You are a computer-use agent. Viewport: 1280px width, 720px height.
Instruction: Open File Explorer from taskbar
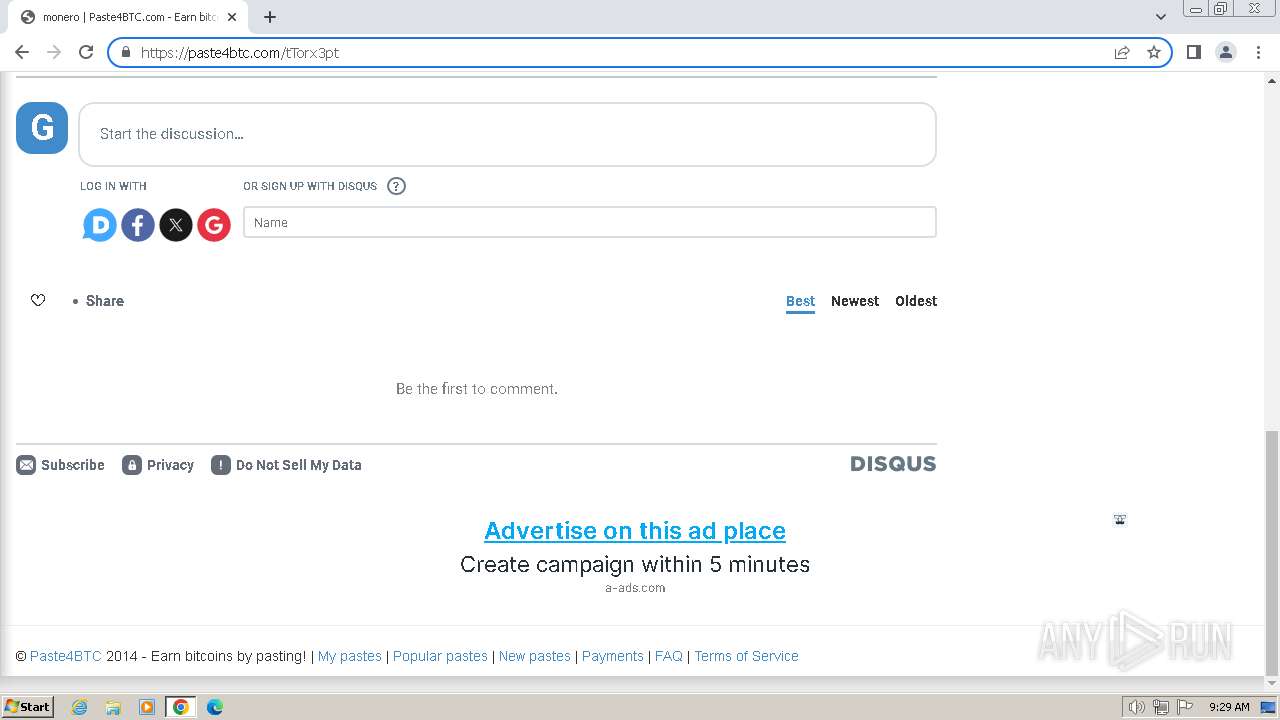pos(113,707)
